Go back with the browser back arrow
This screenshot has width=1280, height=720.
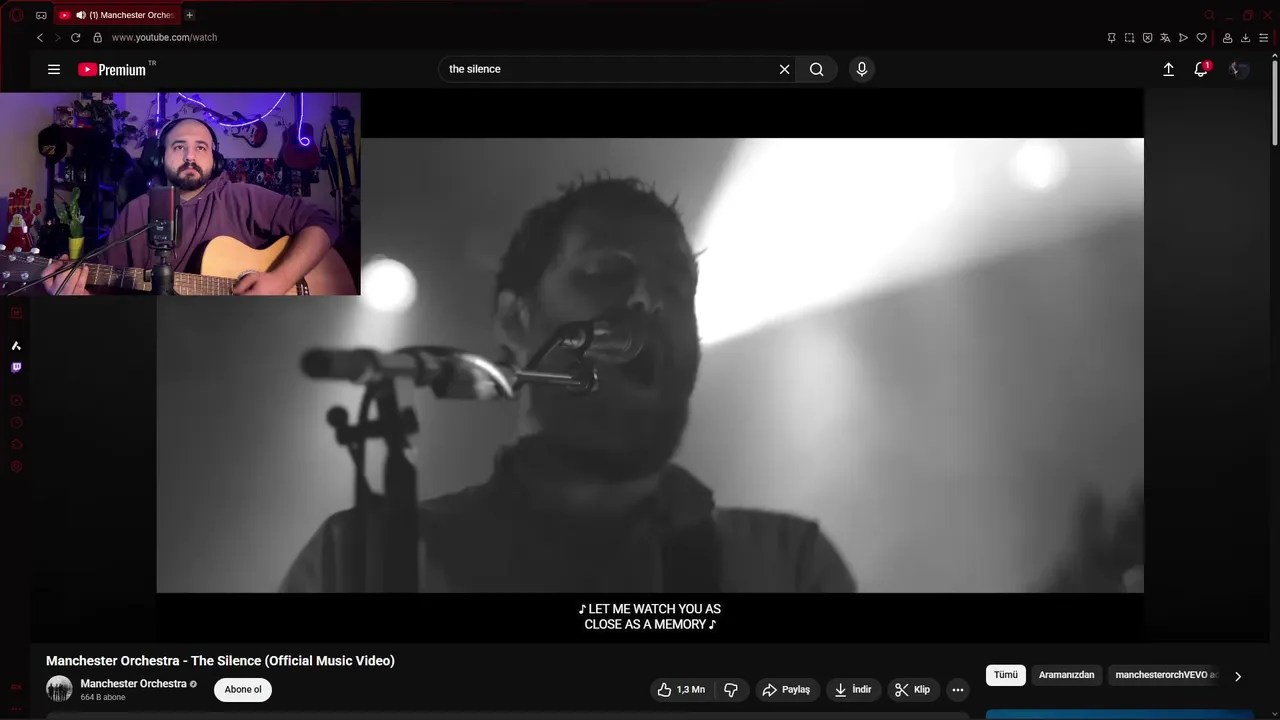(x=40, y=37)
